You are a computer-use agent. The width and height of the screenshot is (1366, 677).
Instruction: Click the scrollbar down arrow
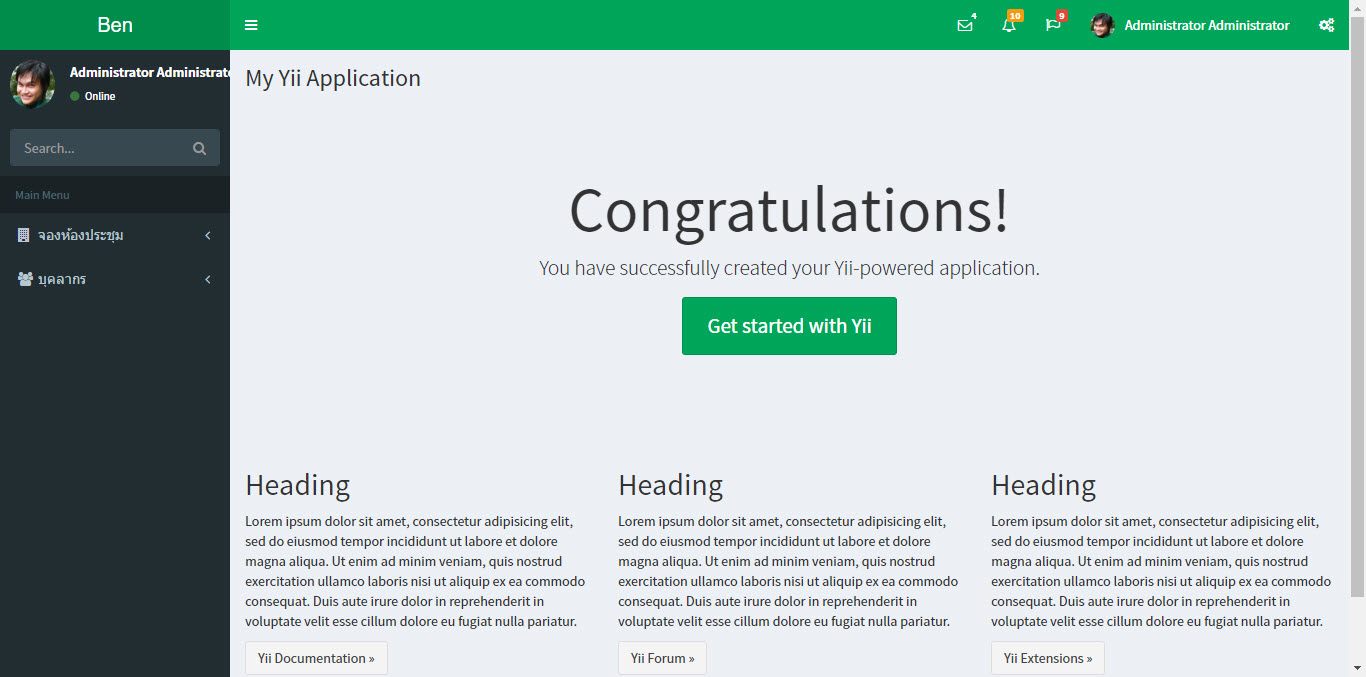coord(1357,668)
